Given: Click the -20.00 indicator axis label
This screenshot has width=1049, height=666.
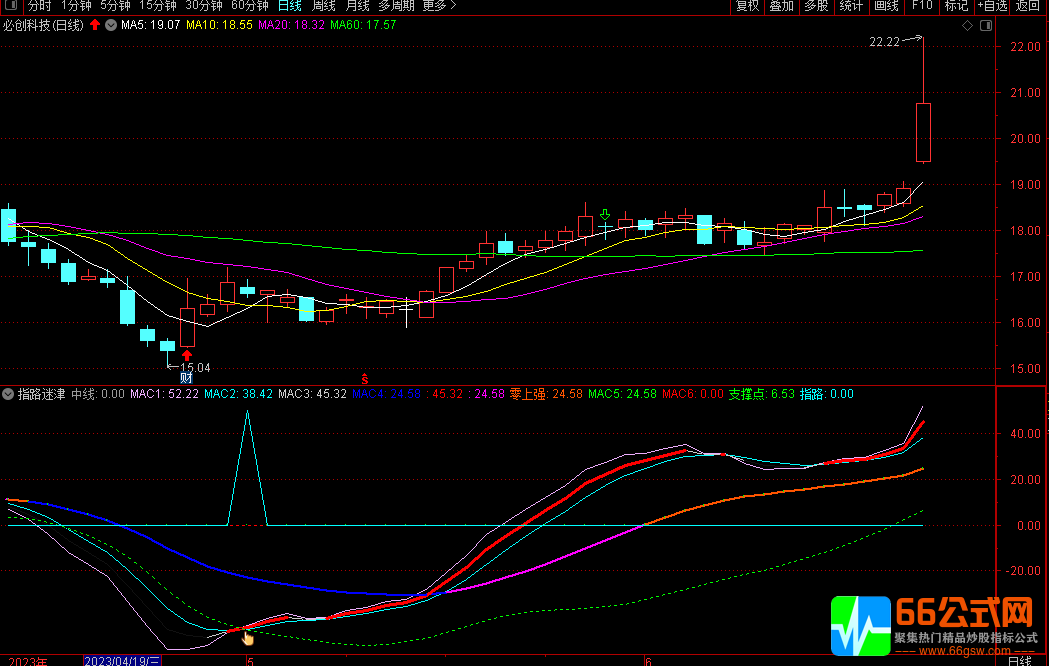Looking at the screenshot, I should click(1024, 570).
